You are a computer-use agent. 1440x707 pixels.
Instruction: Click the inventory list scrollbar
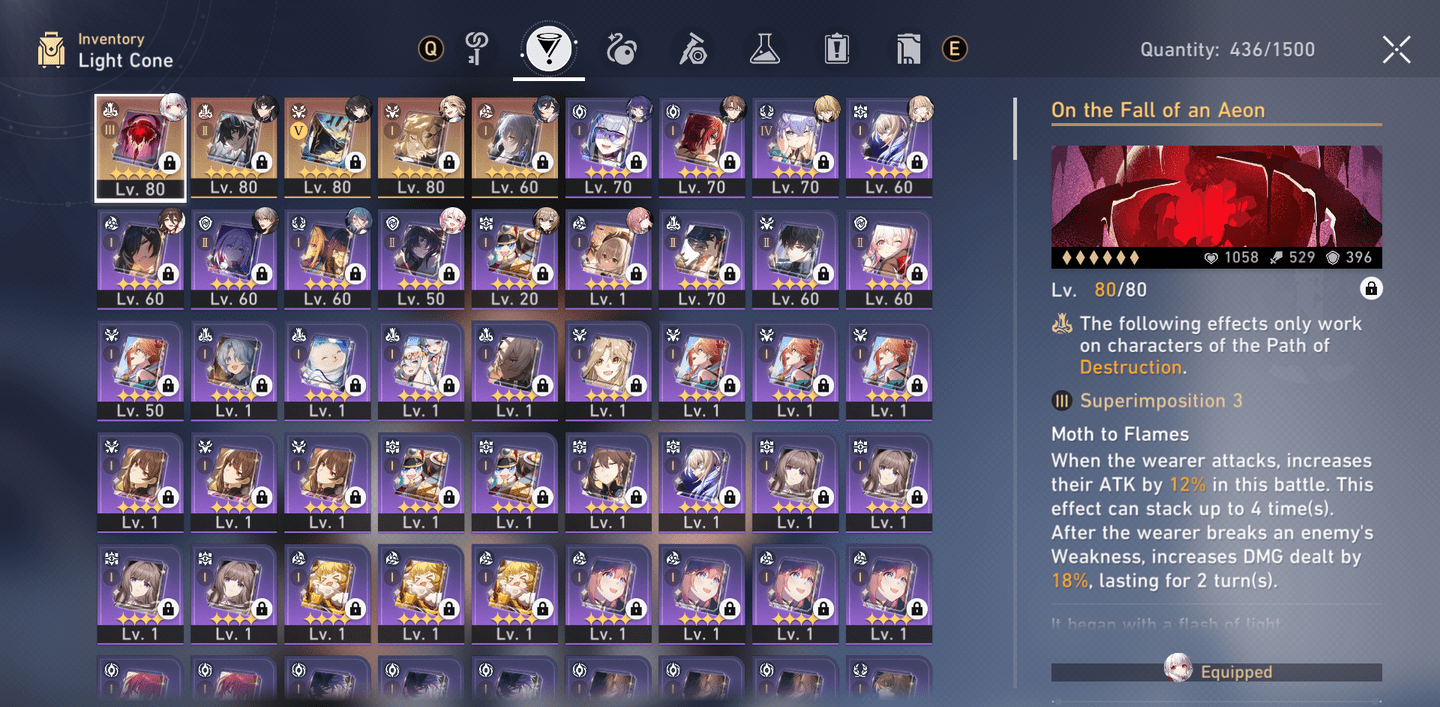1015,128
